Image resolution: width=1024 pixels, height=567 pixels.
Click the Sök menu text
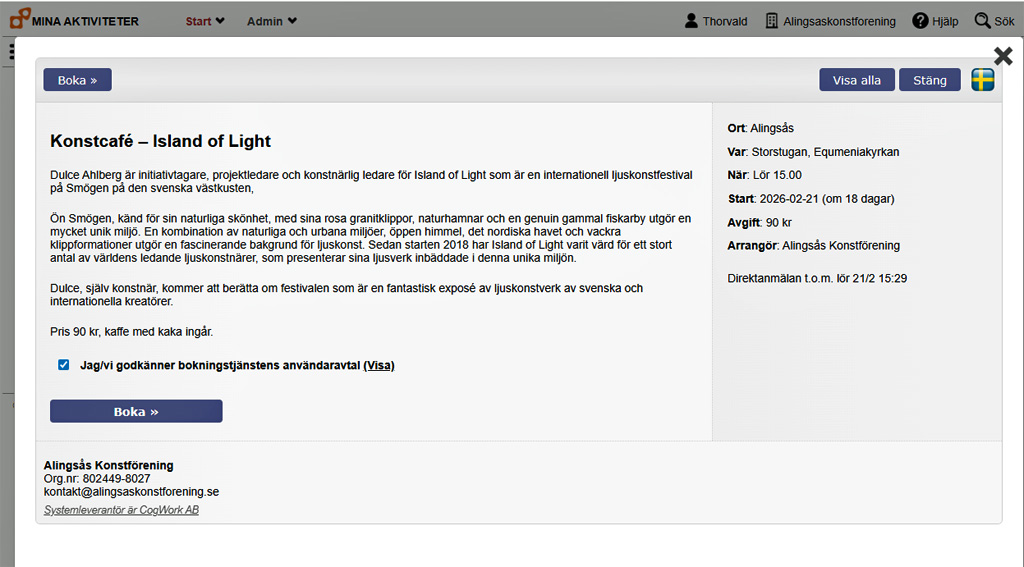point(1004,21)
